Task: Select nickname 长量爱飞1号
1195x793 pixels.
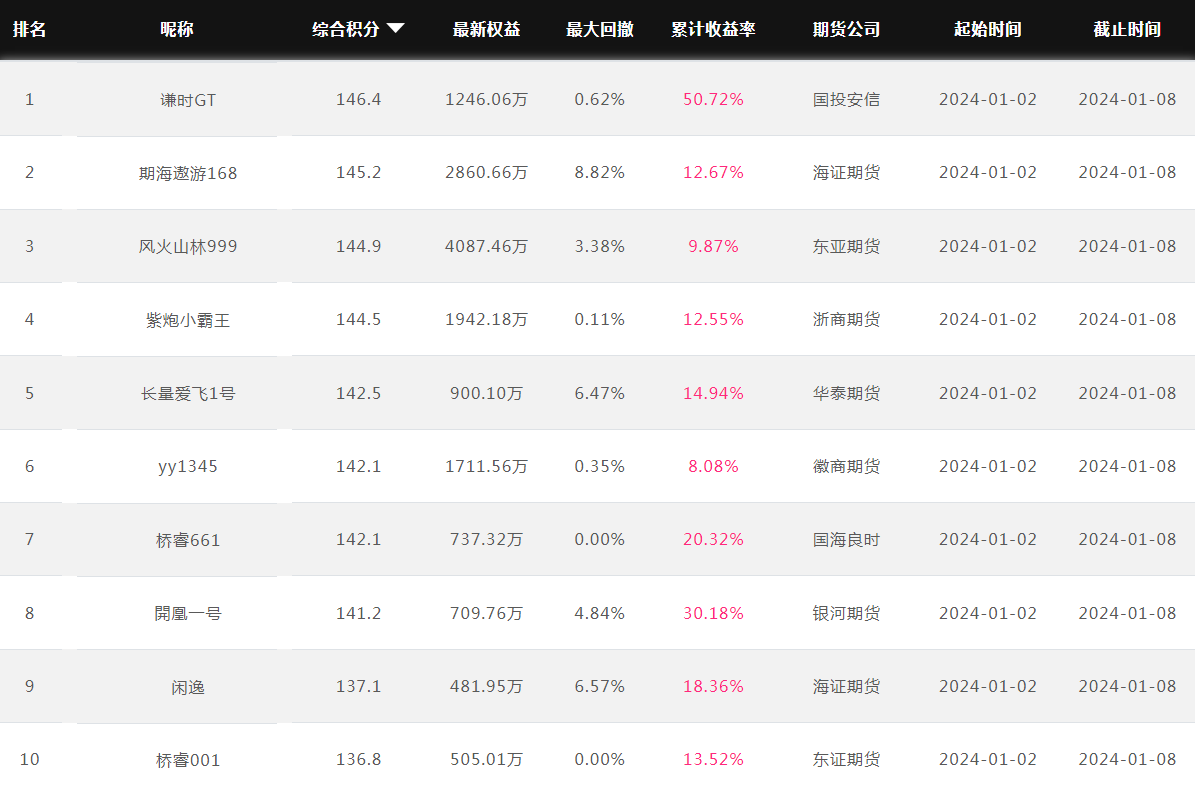Action: 188,393
